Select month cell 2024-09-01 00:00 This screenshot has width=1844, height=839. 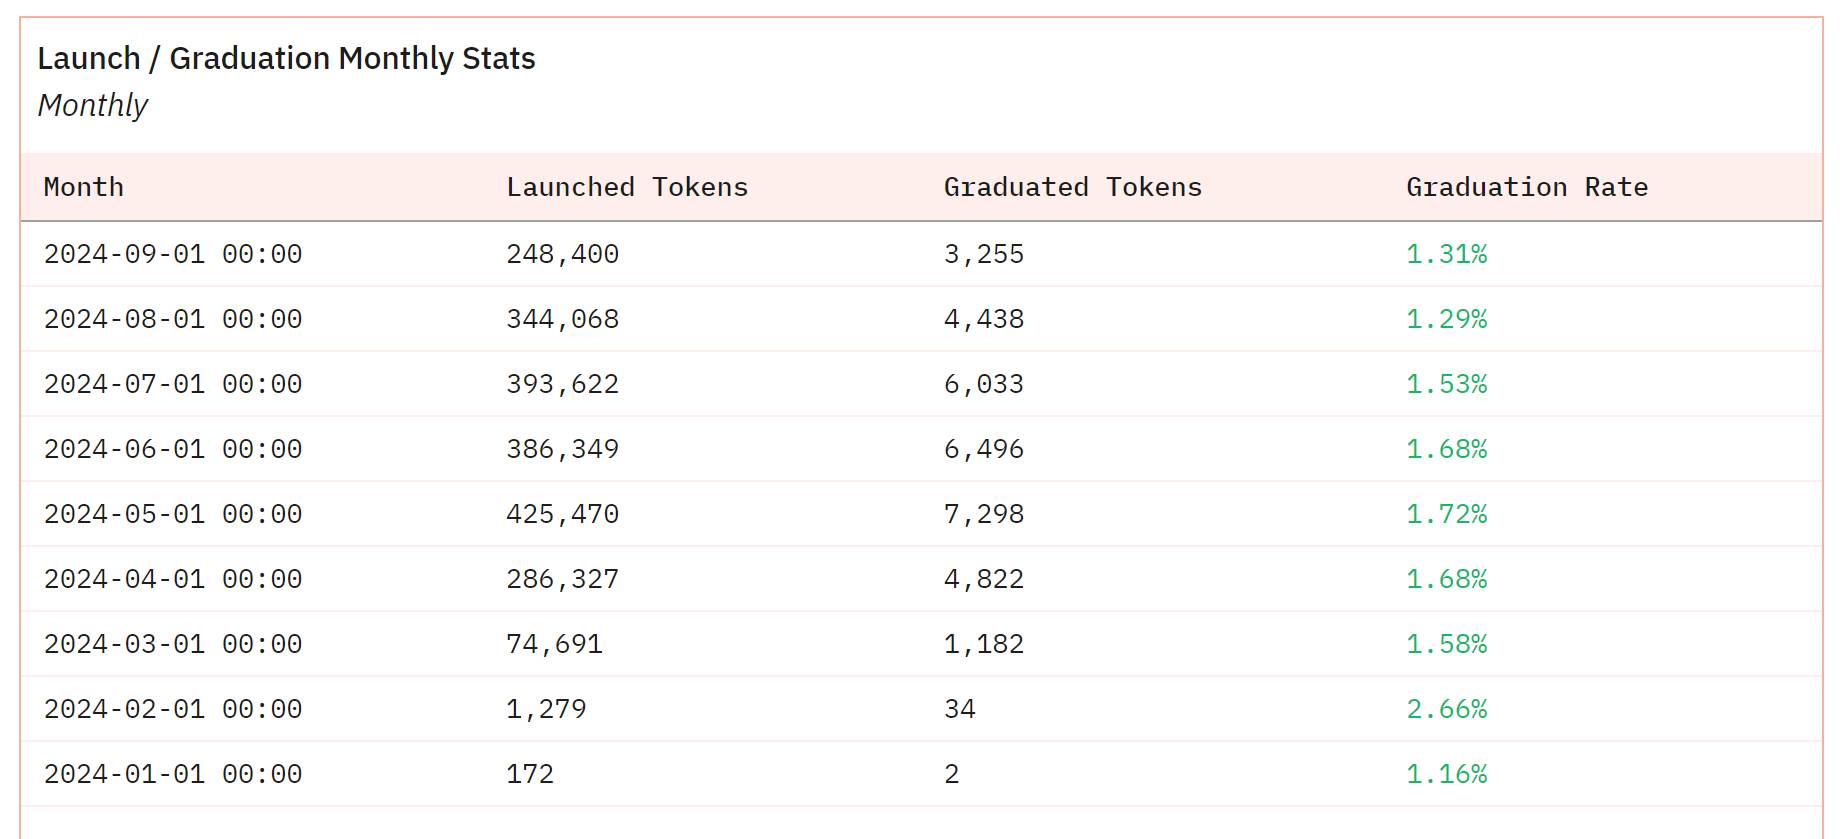click(173, 254)
